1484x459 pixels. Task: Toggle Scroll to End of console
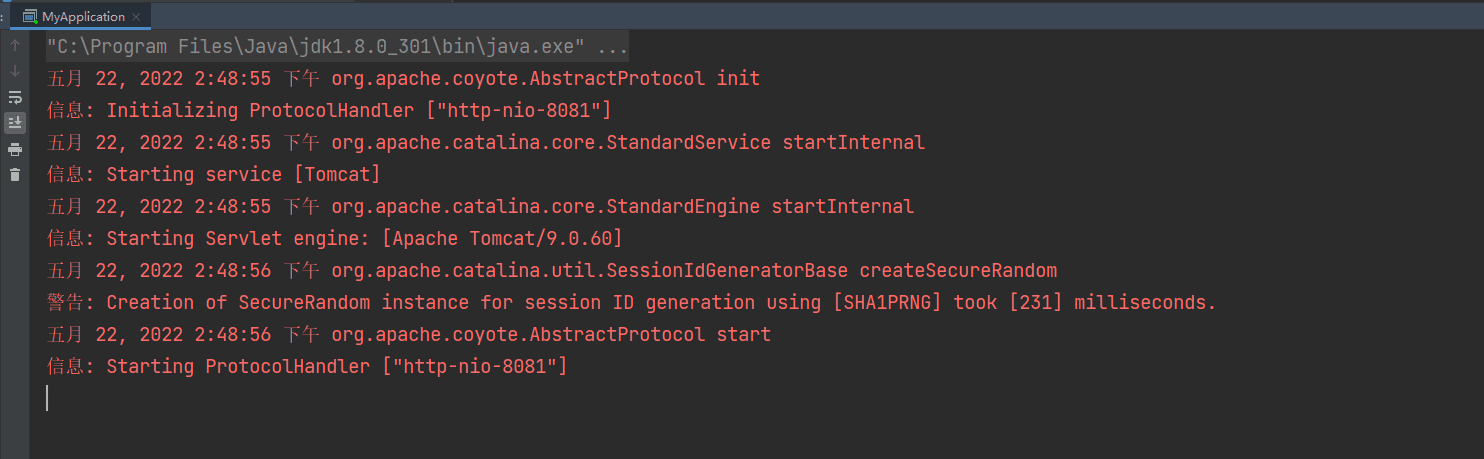coord(15,123)
